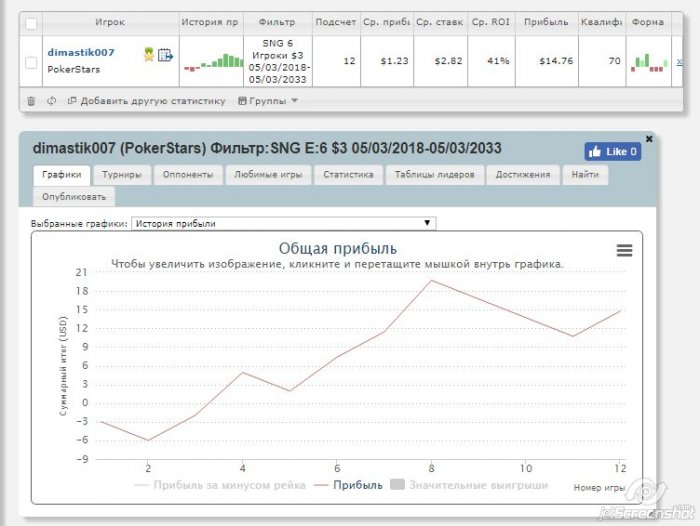The height and width of the screenshot is (526, 700).
Task: Click the export calendar icon beside dimastik007
Action: coord(165,55)
